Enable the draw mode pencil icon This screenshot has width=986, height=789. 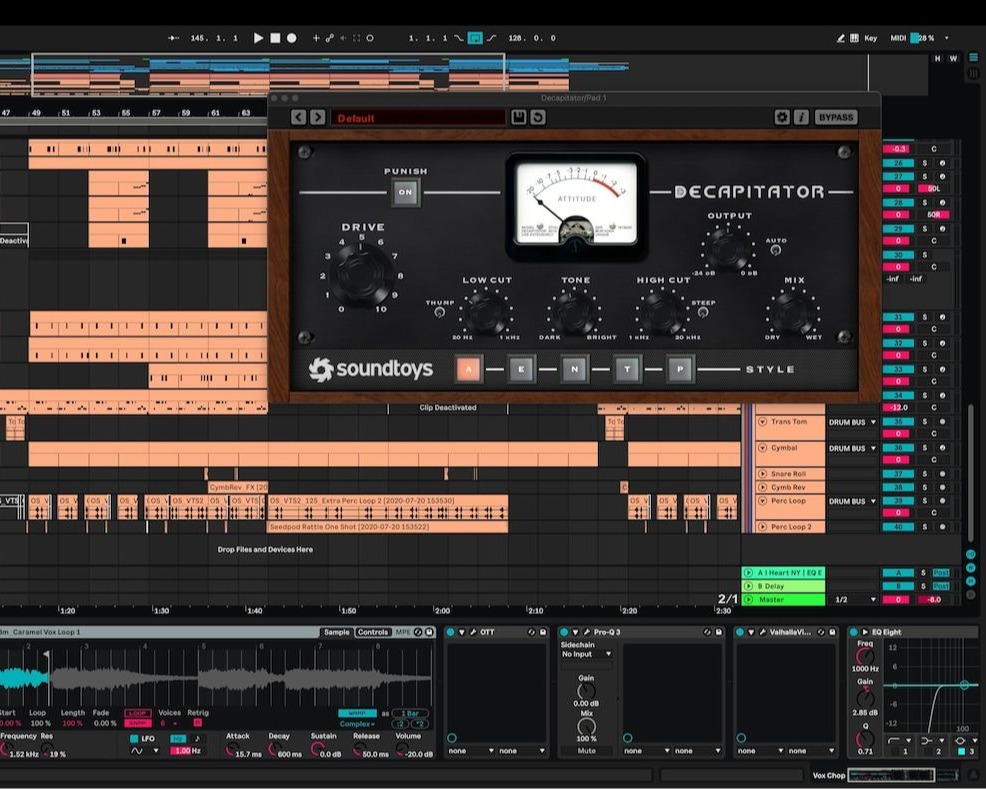[841, 38]
